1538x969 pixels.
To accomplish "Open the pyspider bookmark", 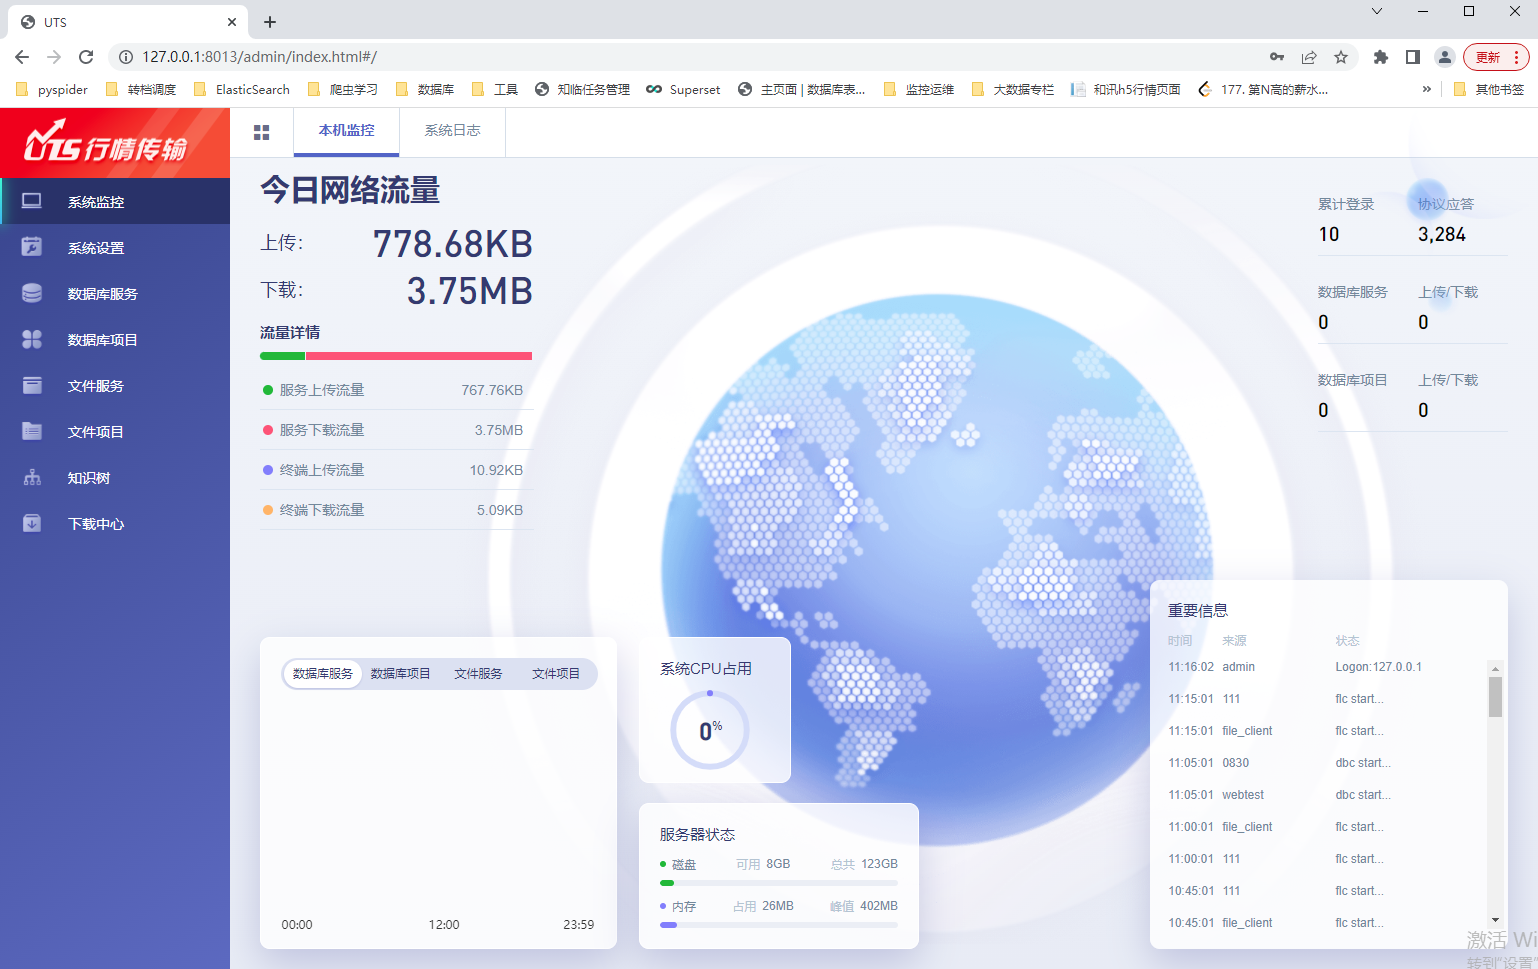I will click(x=52, y=89).
